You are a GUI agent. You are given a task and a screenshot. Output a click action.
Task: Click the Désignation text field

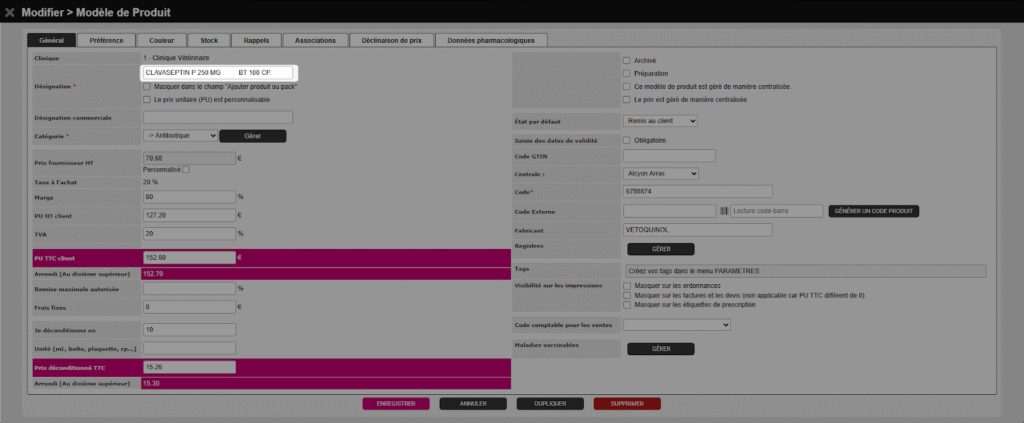[x=220, y=73]
